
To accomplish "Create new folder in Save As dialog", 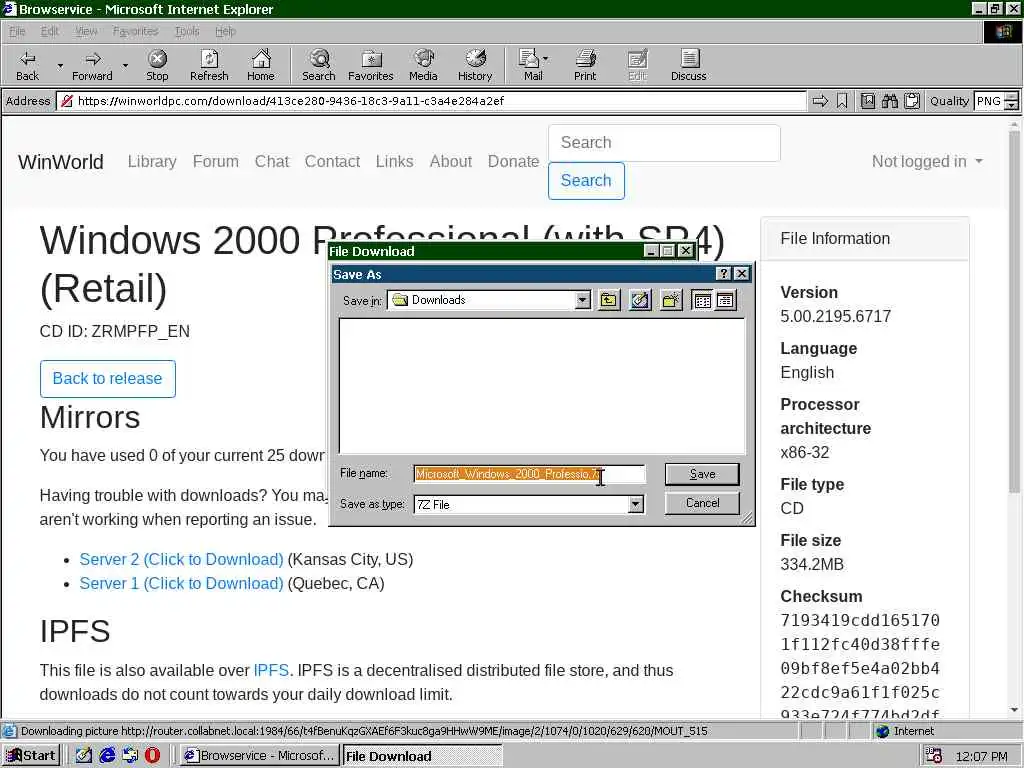I will (x=671, y=300).
